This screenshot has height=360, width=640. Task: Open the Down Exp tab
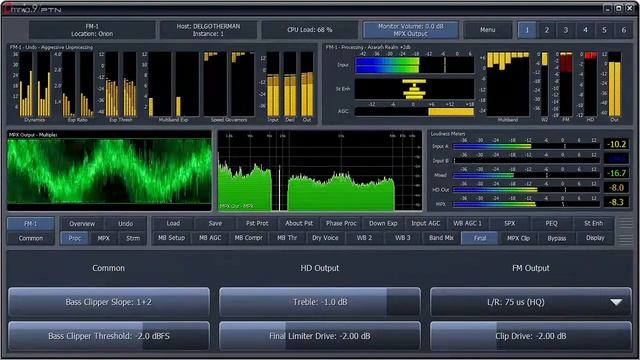point(383,223)
